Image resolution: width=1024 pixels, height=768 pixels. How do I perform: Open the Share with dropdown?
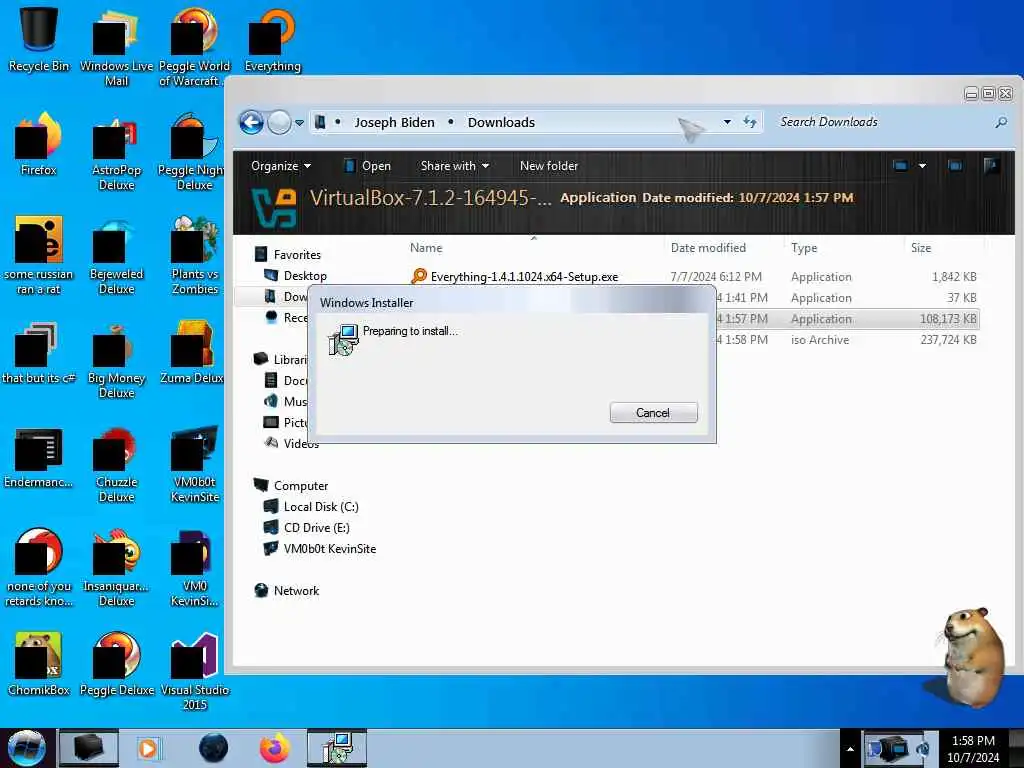[x=455, y=166]
